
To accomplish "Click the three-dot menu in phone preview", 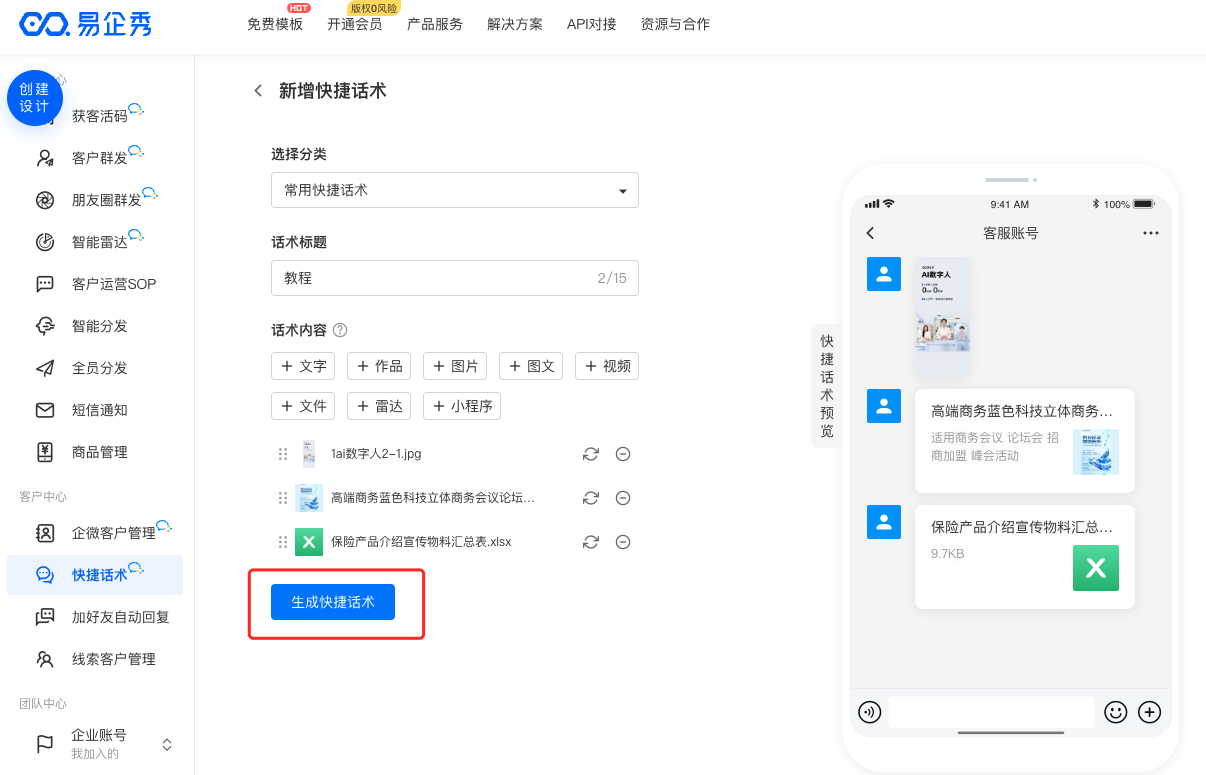I will pos(1150,233).
